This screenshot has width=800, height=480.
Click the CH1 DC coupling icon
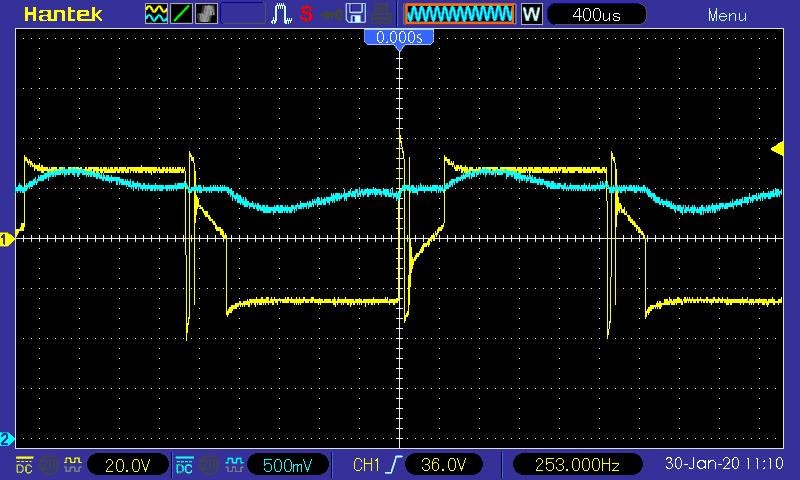pyautogui.click(x=24, y=465)
